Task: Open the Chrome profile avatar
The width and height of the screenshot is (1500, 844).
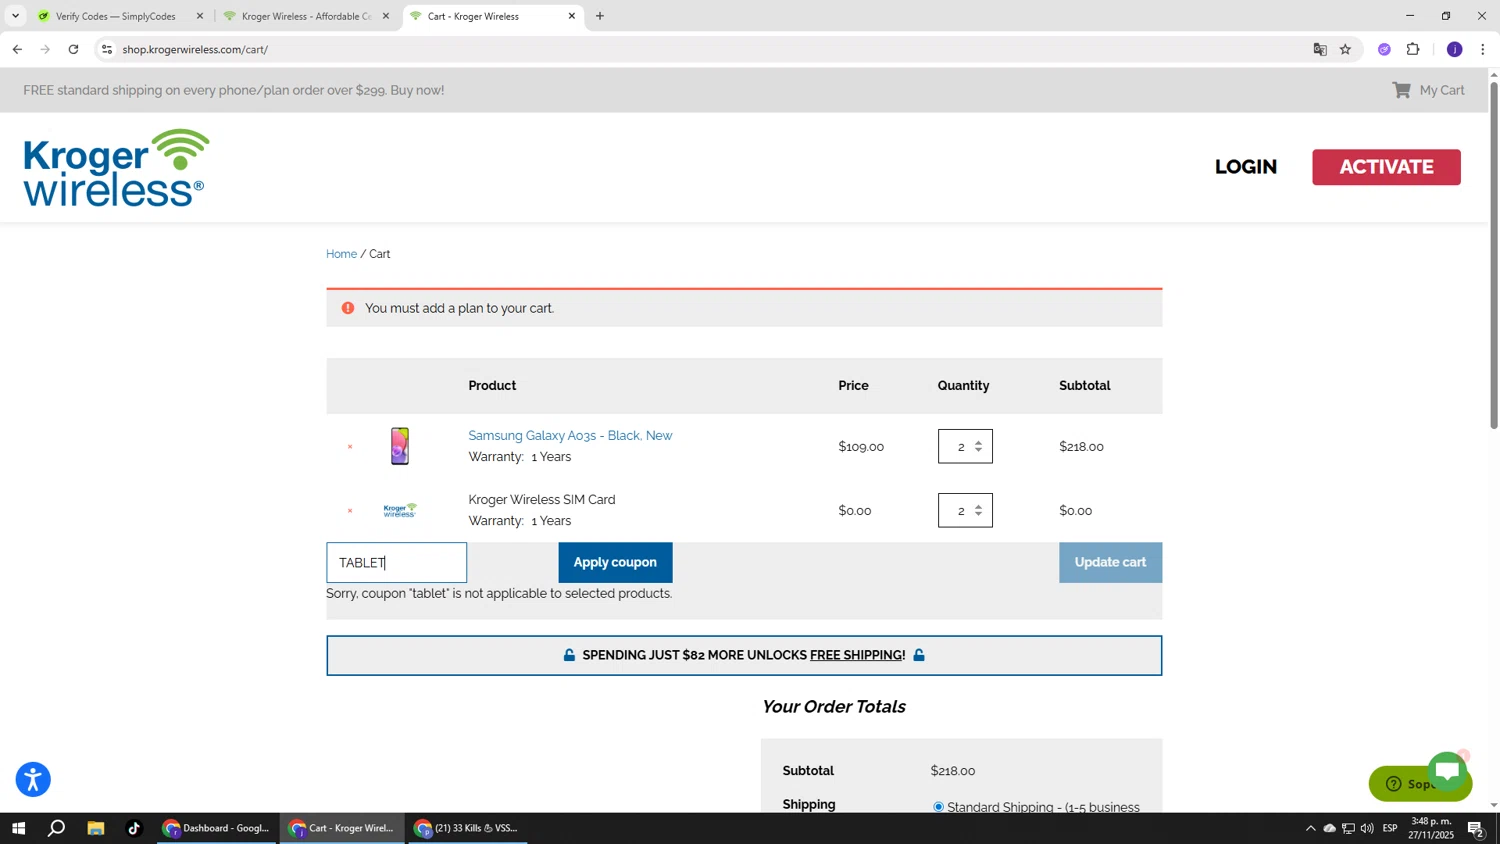Action: click(x=1454, y=49)
